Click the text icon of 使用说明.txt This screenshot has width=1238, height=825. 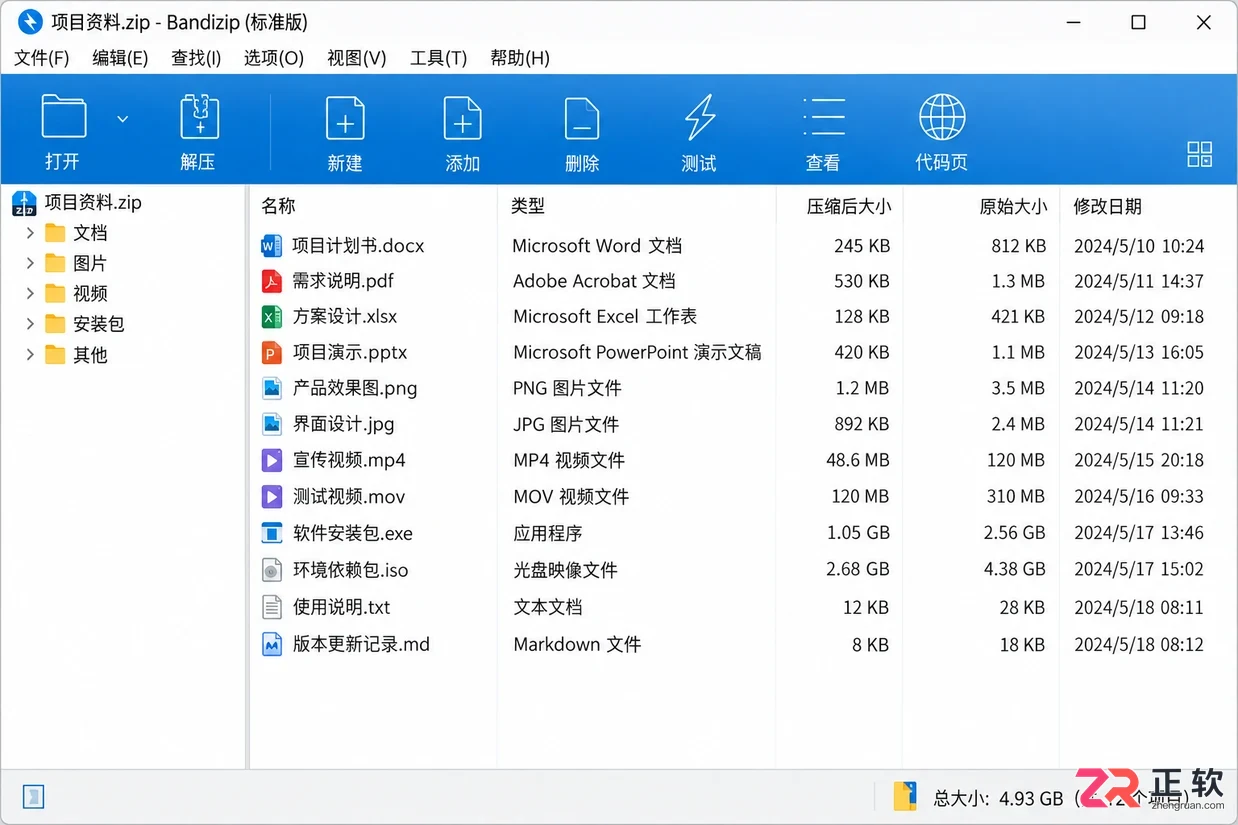(x=271, y=607)
